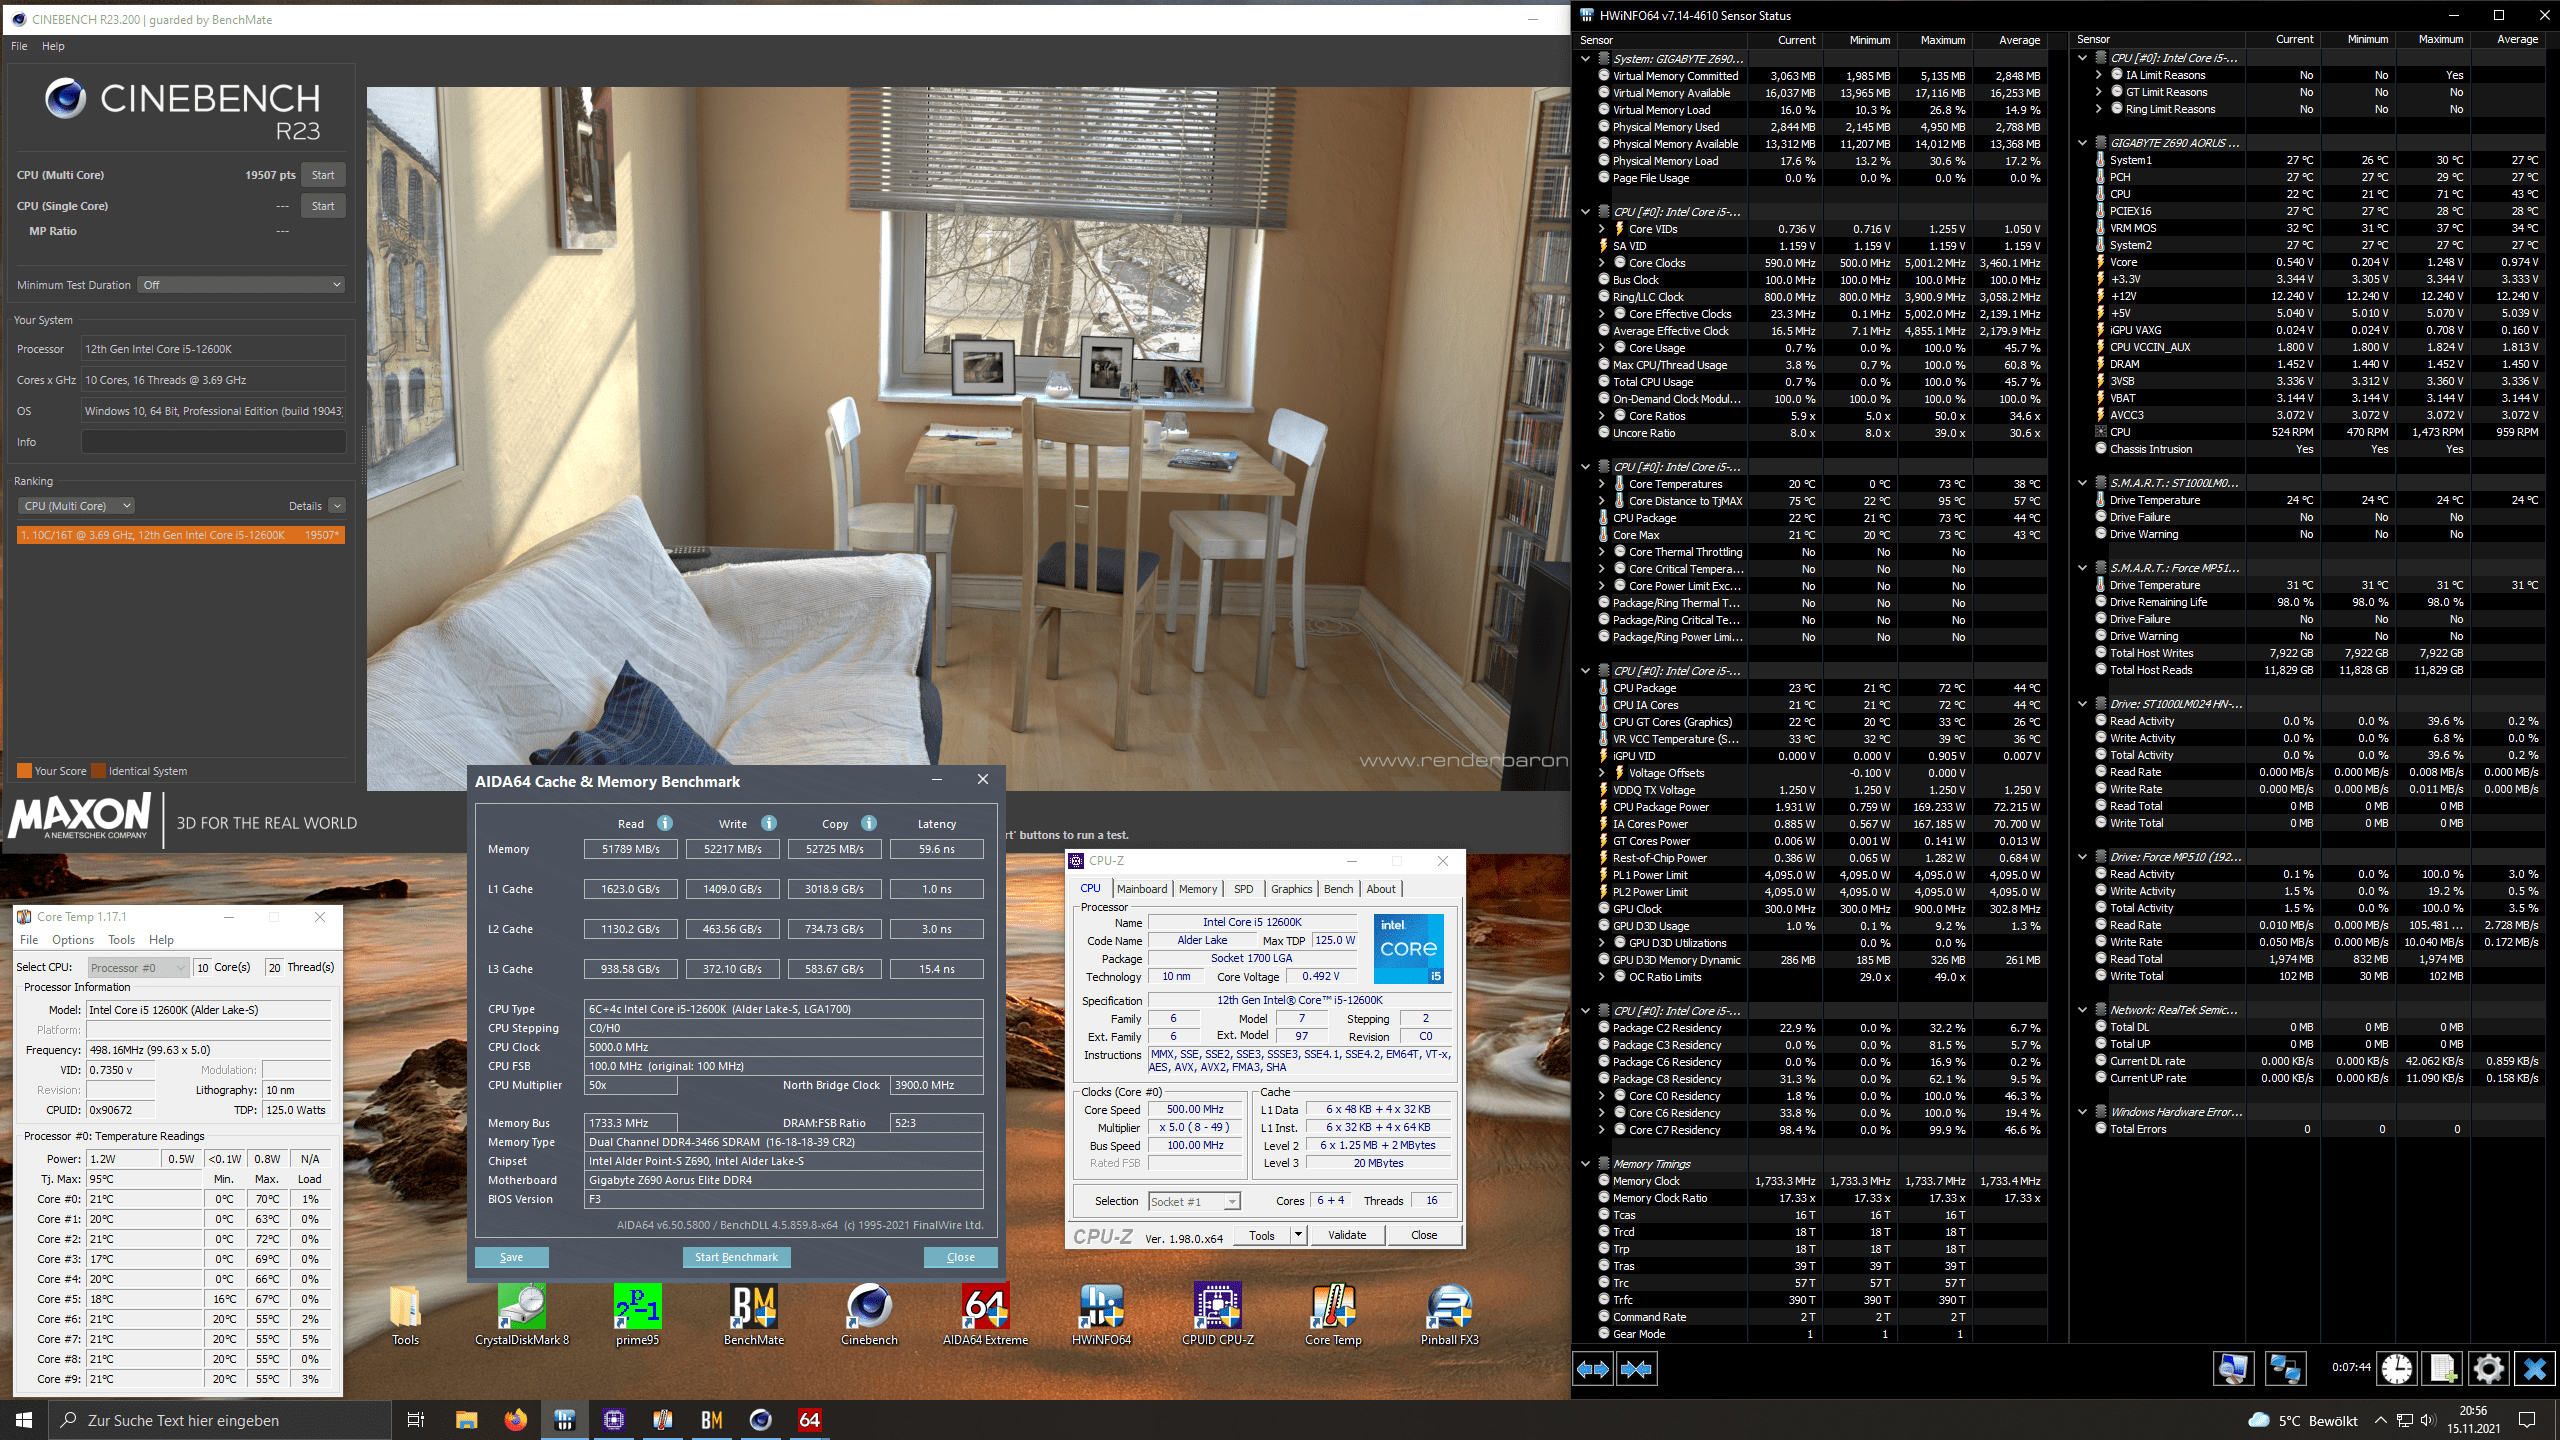Collapse GIGABYTE Z690 AORUS sensor group
2560x1440 pixels.
tap(2083, 143)
